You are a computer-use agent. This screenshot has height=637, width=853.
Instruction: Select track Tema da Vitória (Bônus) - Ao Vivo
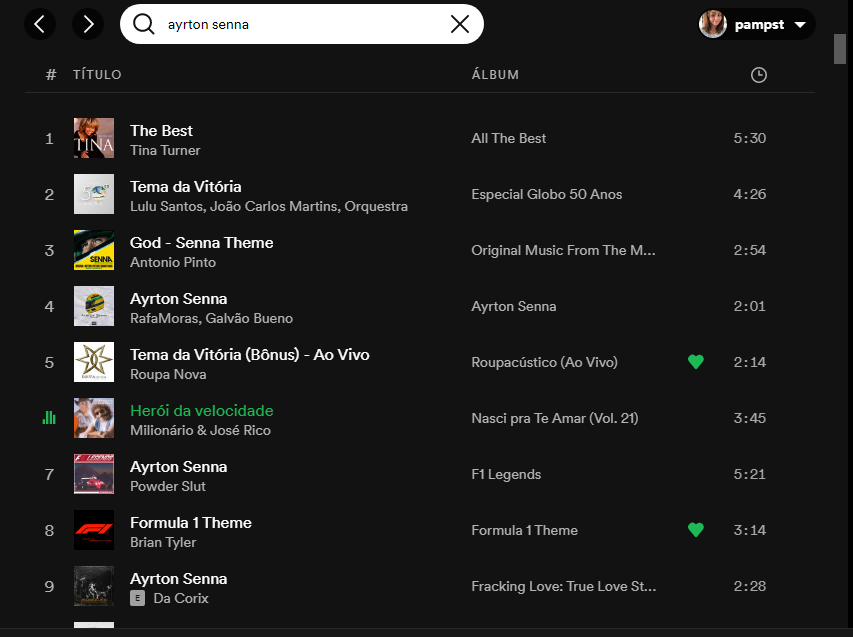click(250, 355)
